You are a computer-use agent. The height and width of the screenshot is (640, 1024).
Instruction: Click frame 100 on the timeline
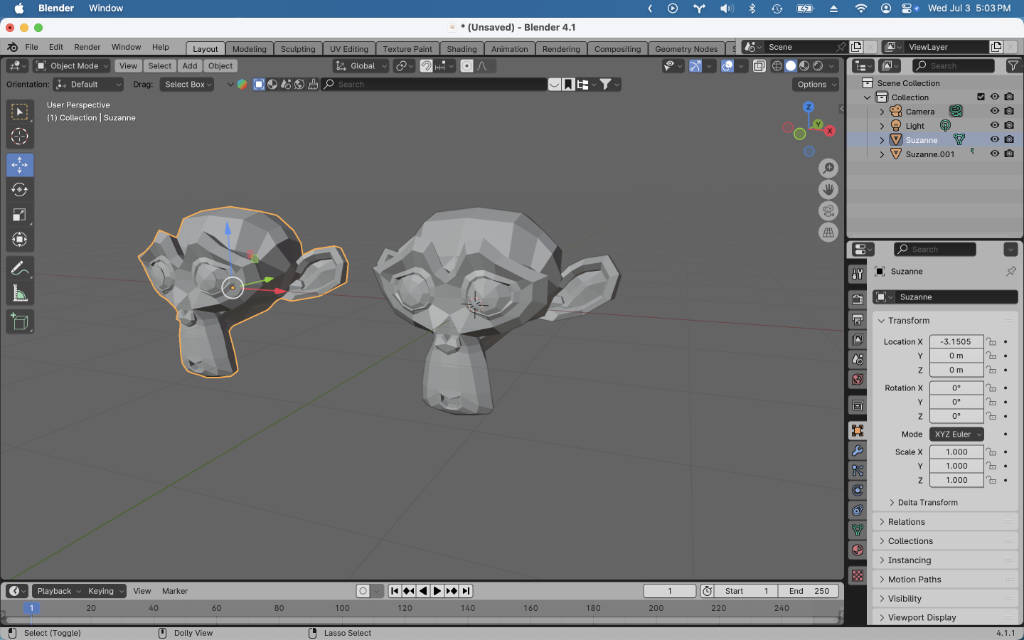342,608
